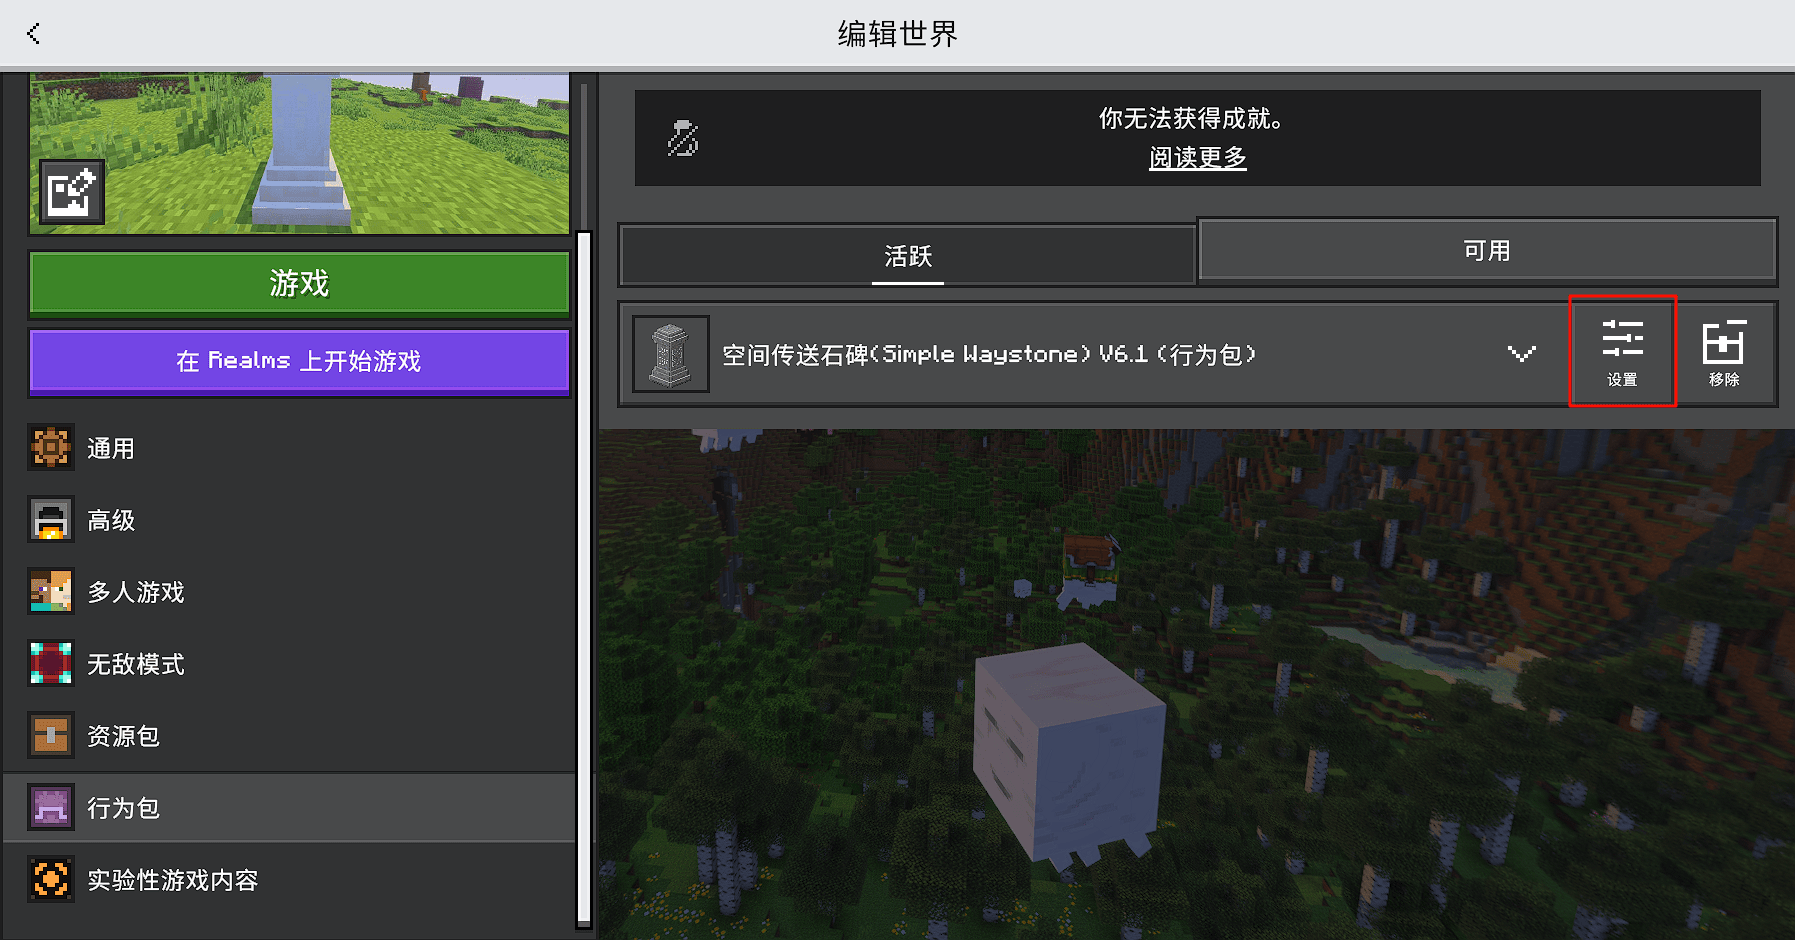The image size is (1795, 940).
Task: Click the 编辑世界 title text
Action: 897,33
